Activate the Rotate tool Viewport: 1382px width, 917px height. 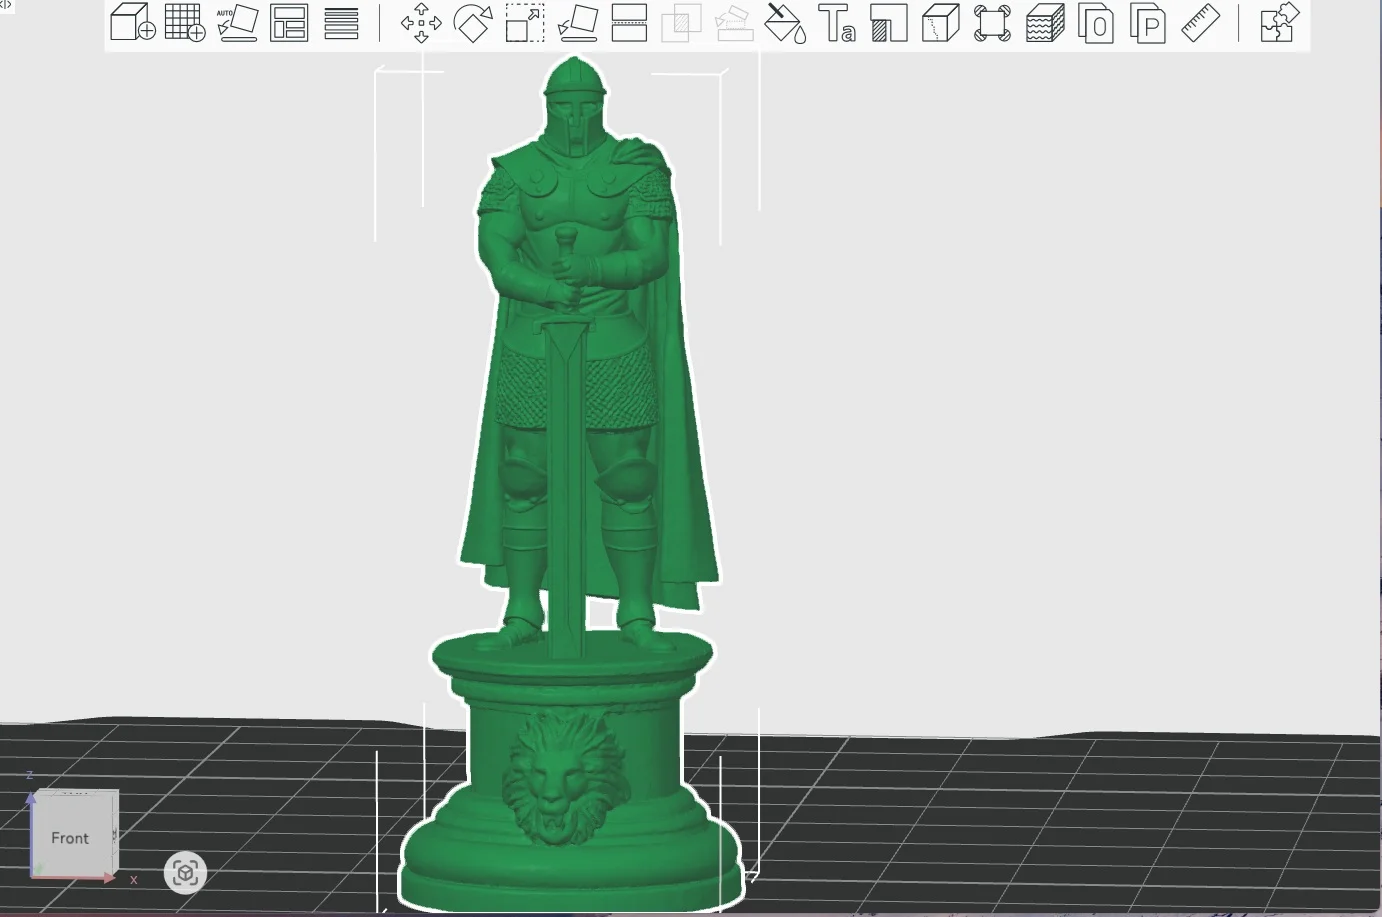click(x=473, y=22)
